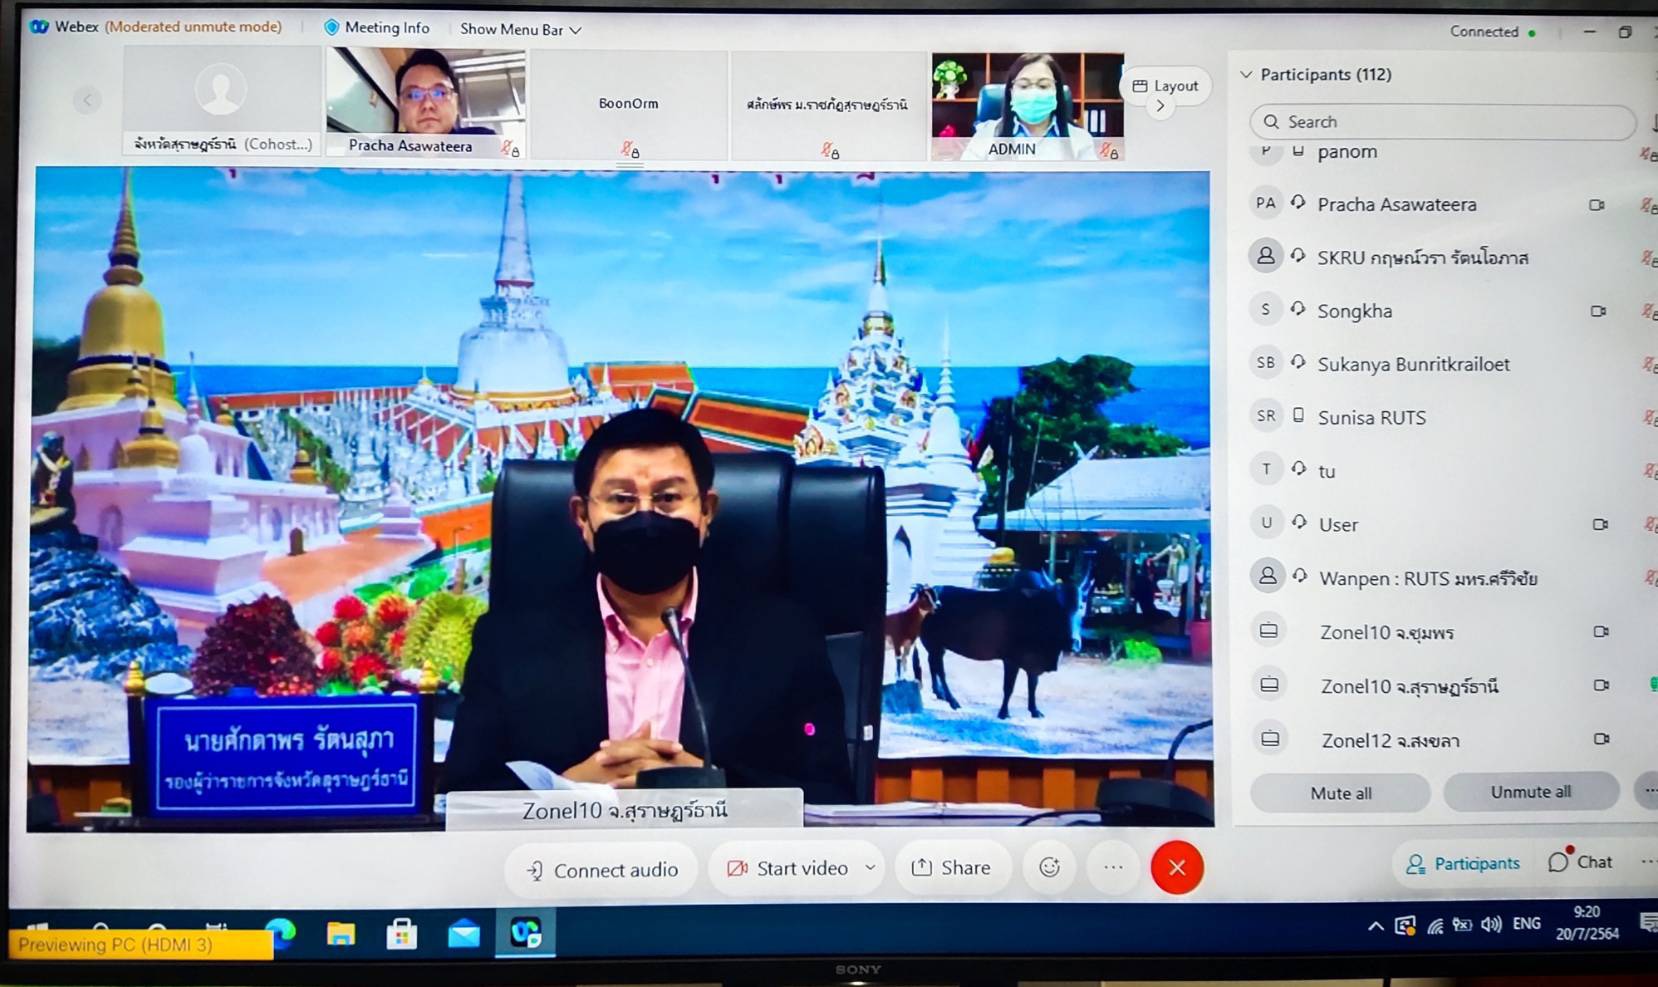Click SB avatar of Sukanya
This screenshot has height=987, width=1658.
(x=1266, y=362)
